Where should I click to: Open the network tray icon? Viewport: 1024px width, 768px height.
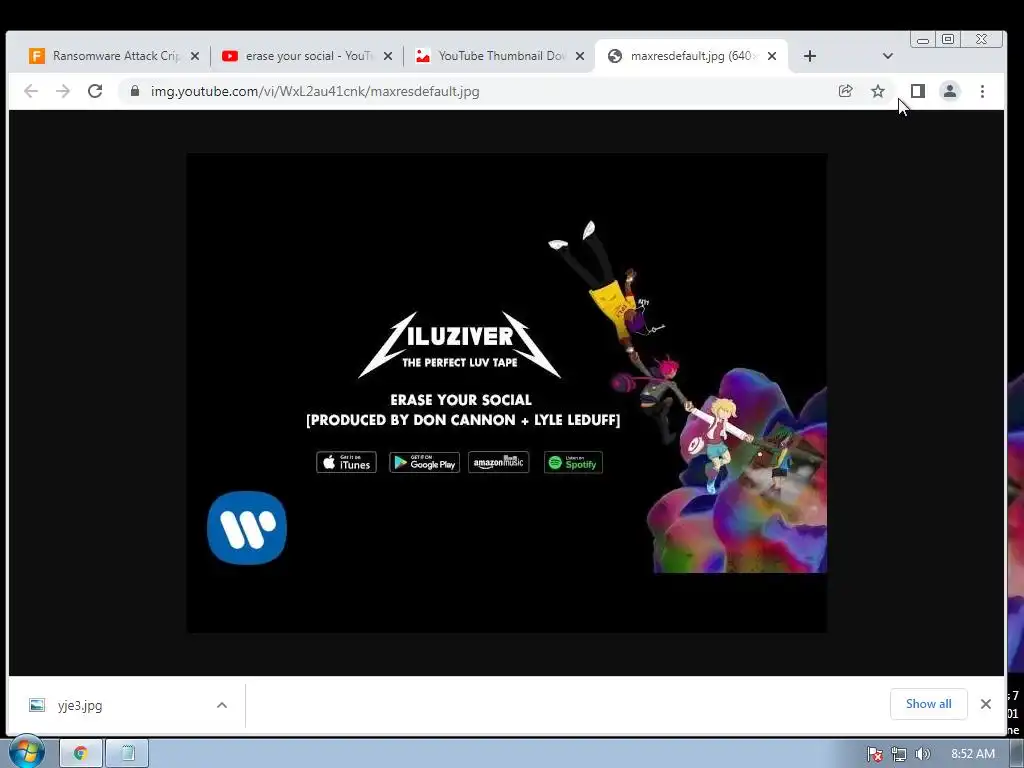click(899, 754)
